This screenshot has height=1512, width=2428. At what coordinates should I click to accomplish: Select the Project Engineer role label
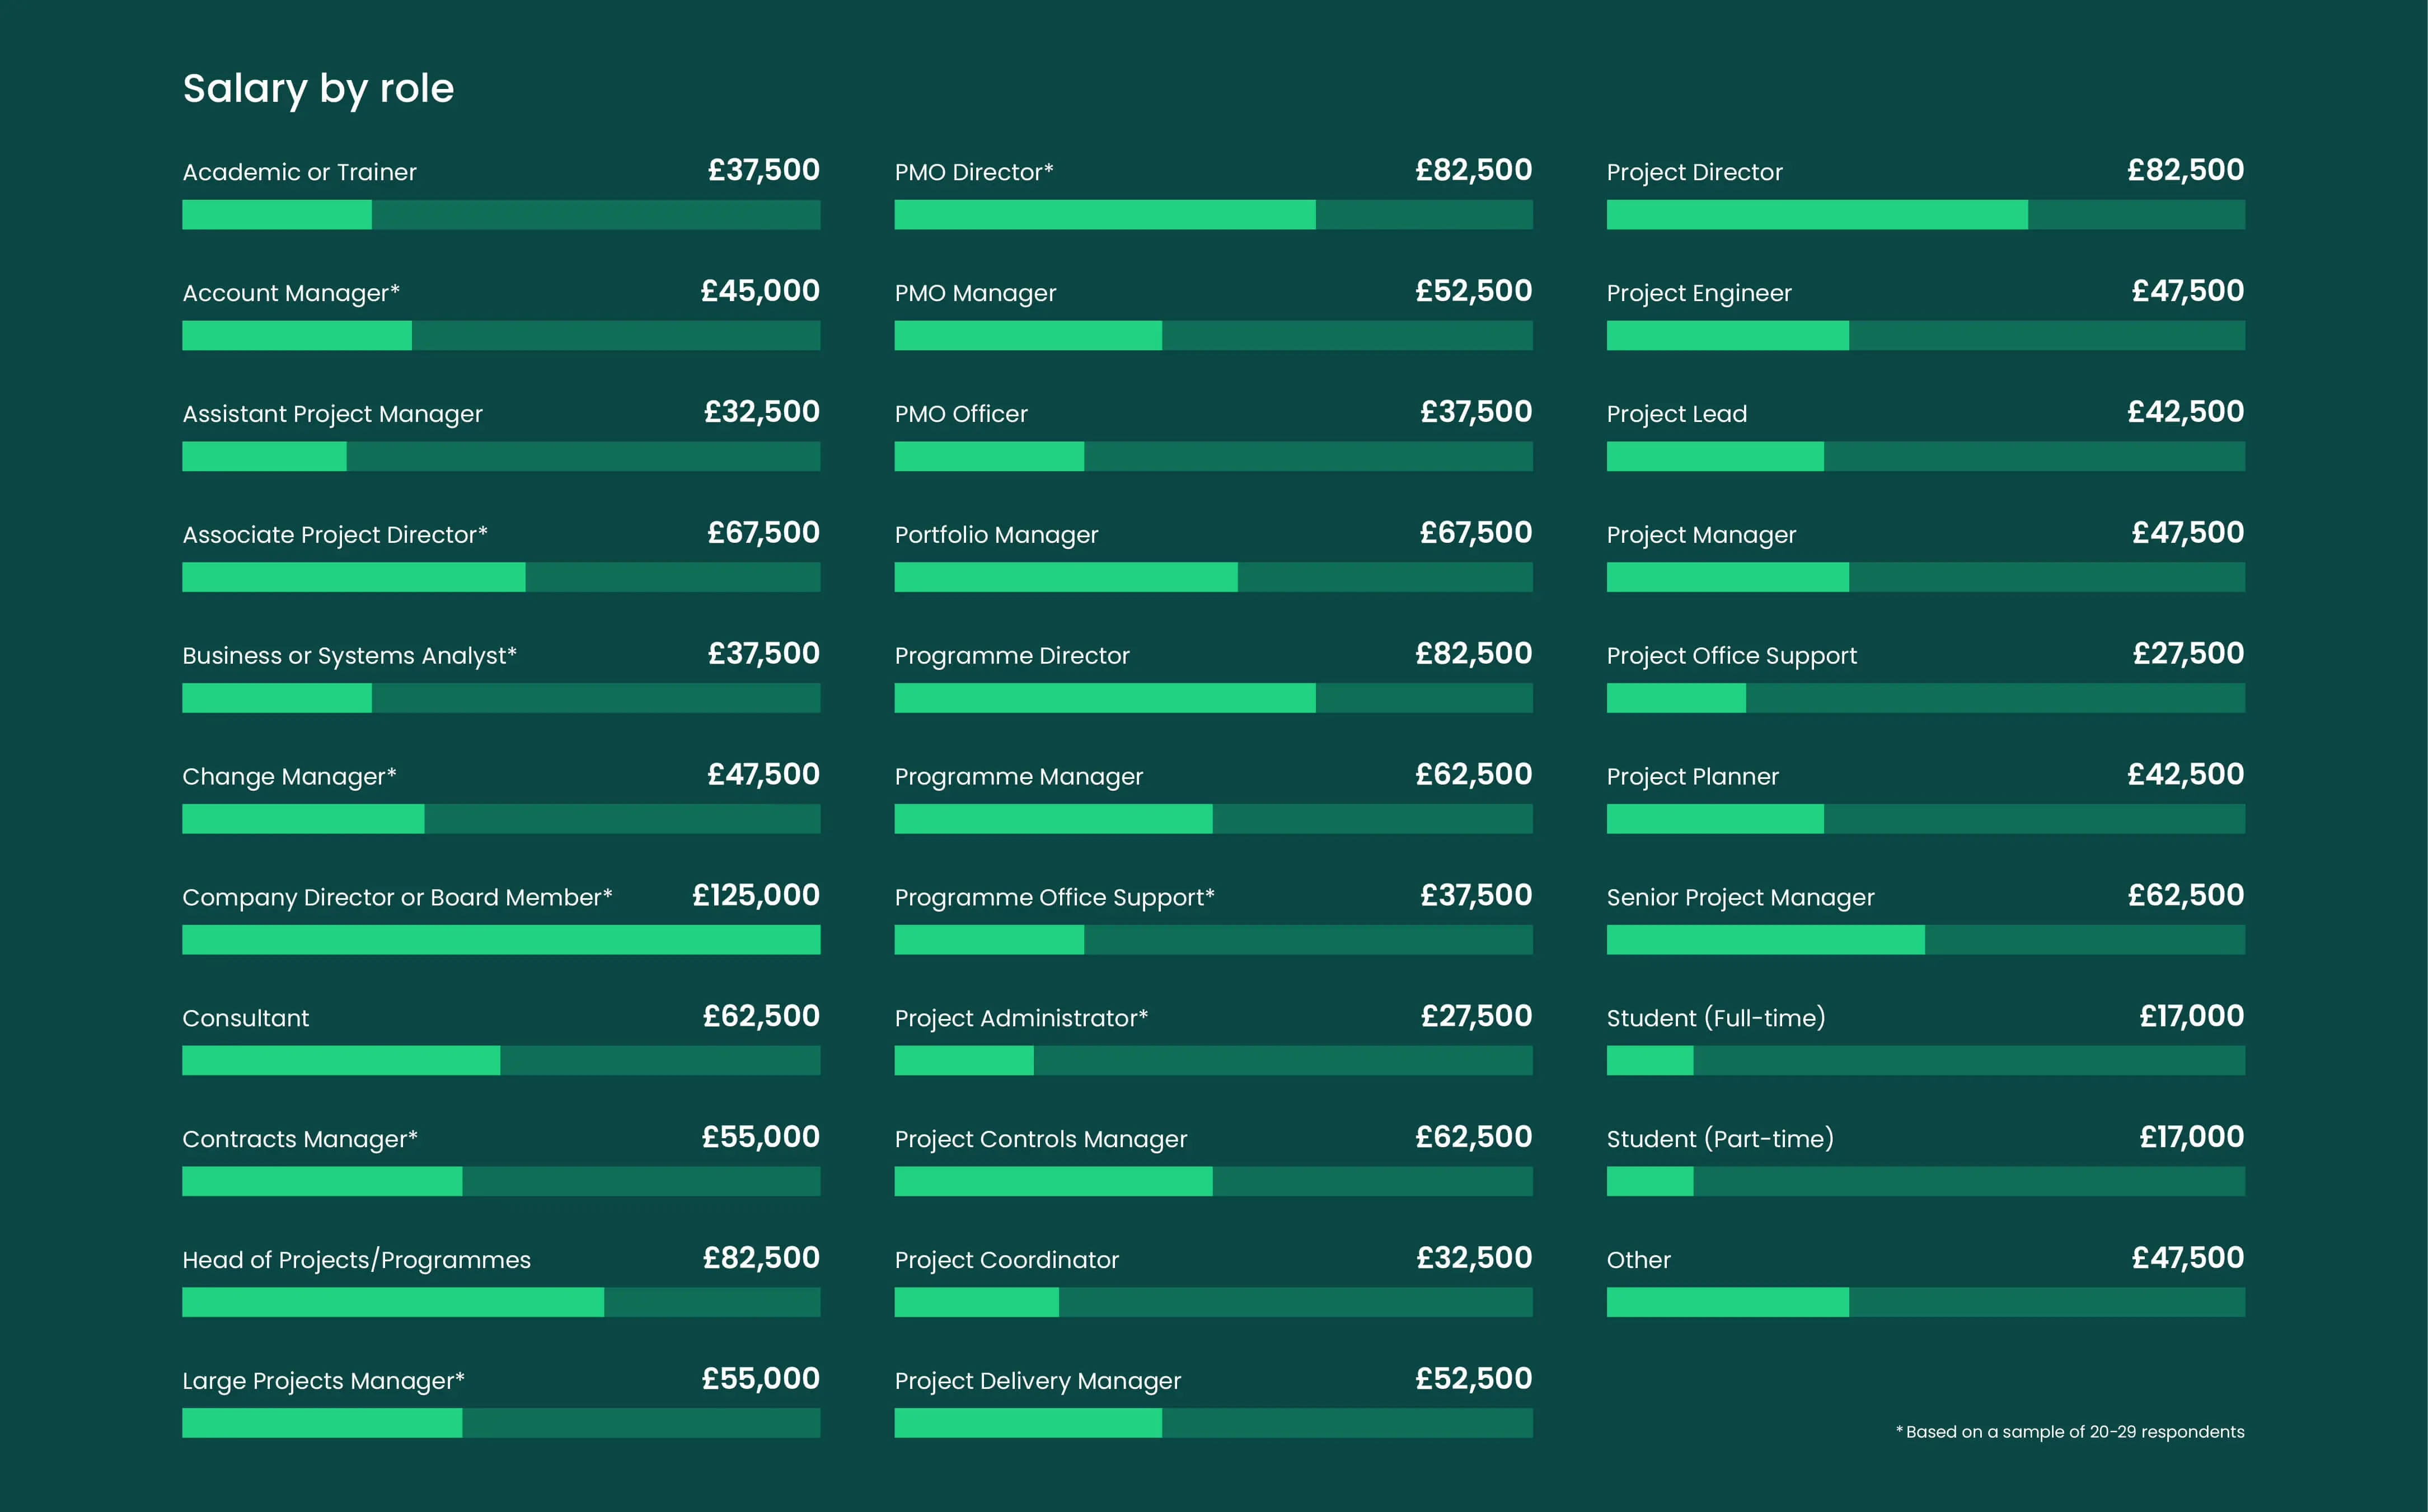[x=1698, y=293]
